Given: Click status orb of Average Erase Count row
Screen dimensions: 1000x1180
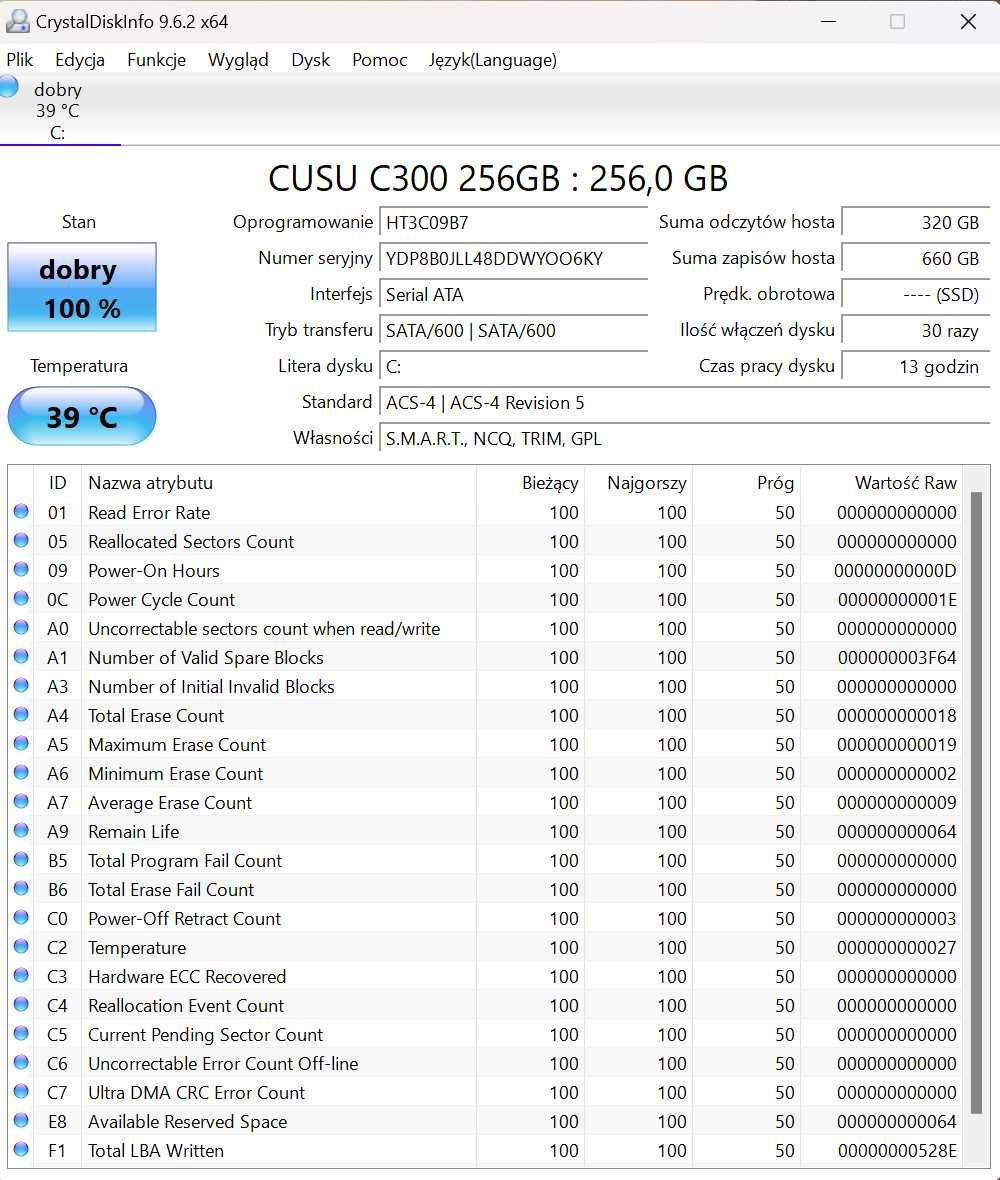Looking at the screenshot, I should click(21, 801).
